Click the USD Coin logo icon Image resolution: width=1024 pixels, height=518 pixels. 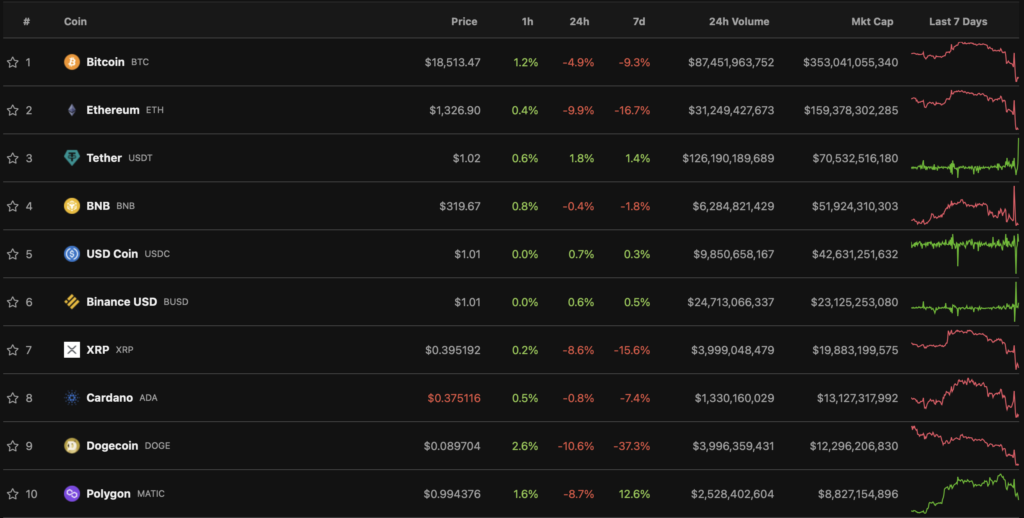pyautogui.click(x=72, y=254)
